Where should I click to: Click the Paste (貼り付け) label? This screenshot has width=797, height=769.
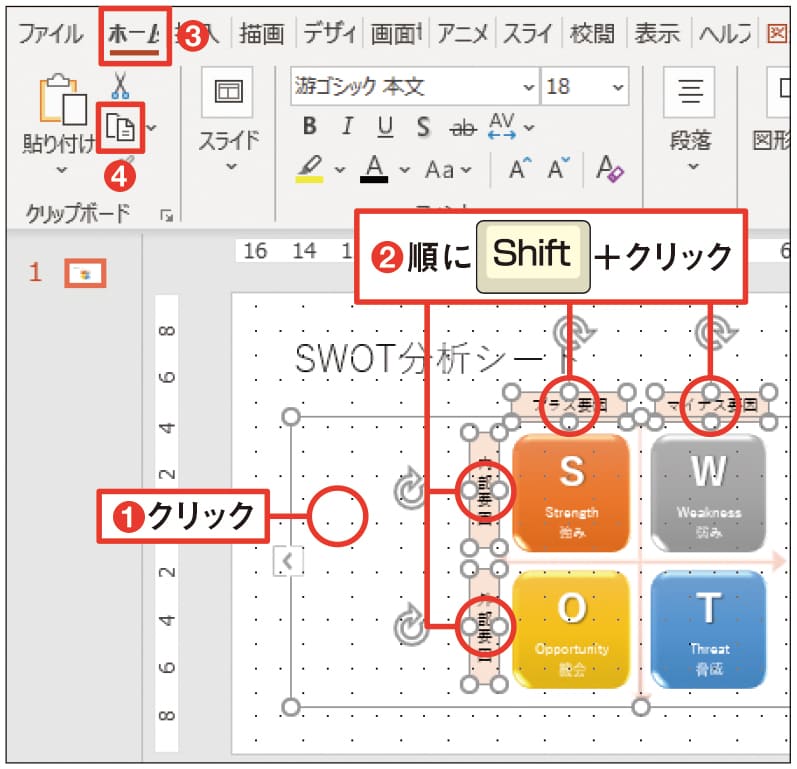click(58, 144)
